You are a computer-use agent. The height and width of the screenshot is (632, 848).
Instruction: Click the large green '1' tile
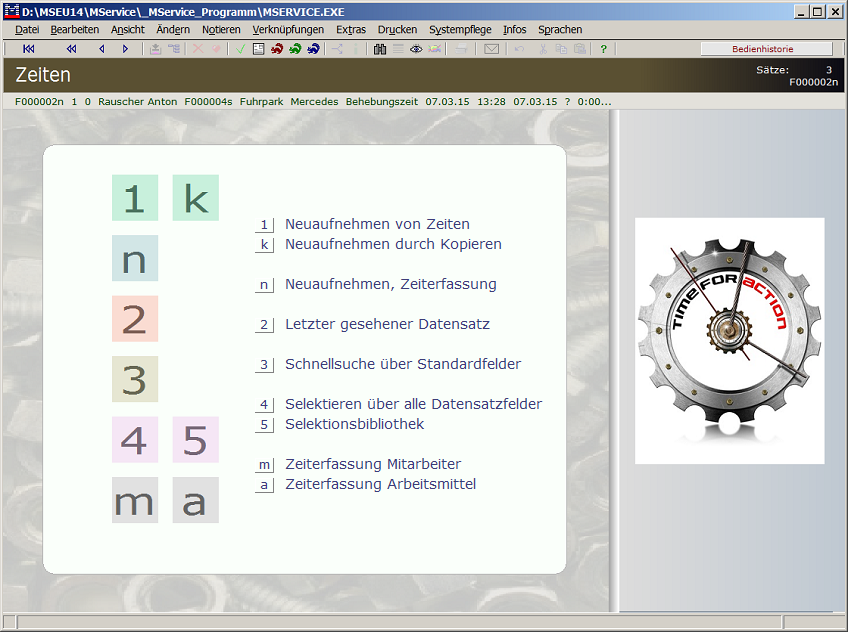(x=134, y=198)
